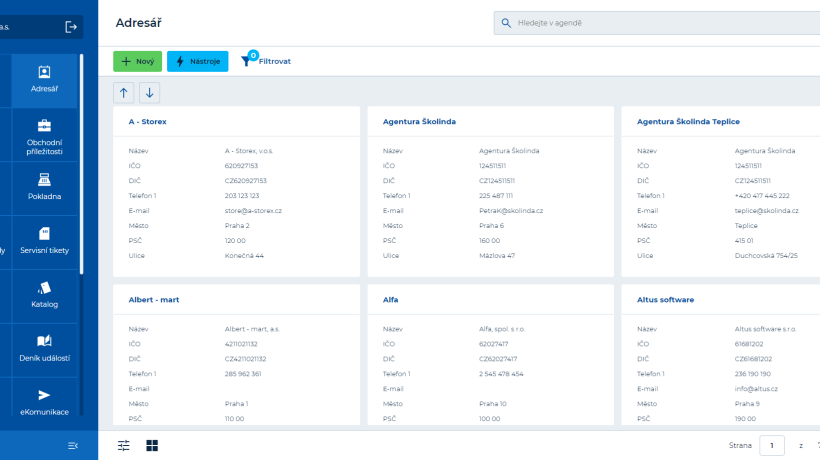Open the Adresář module in sidebar
This screenshot has width=820, height=460.
pyautogui.click(x=44, y=80)
